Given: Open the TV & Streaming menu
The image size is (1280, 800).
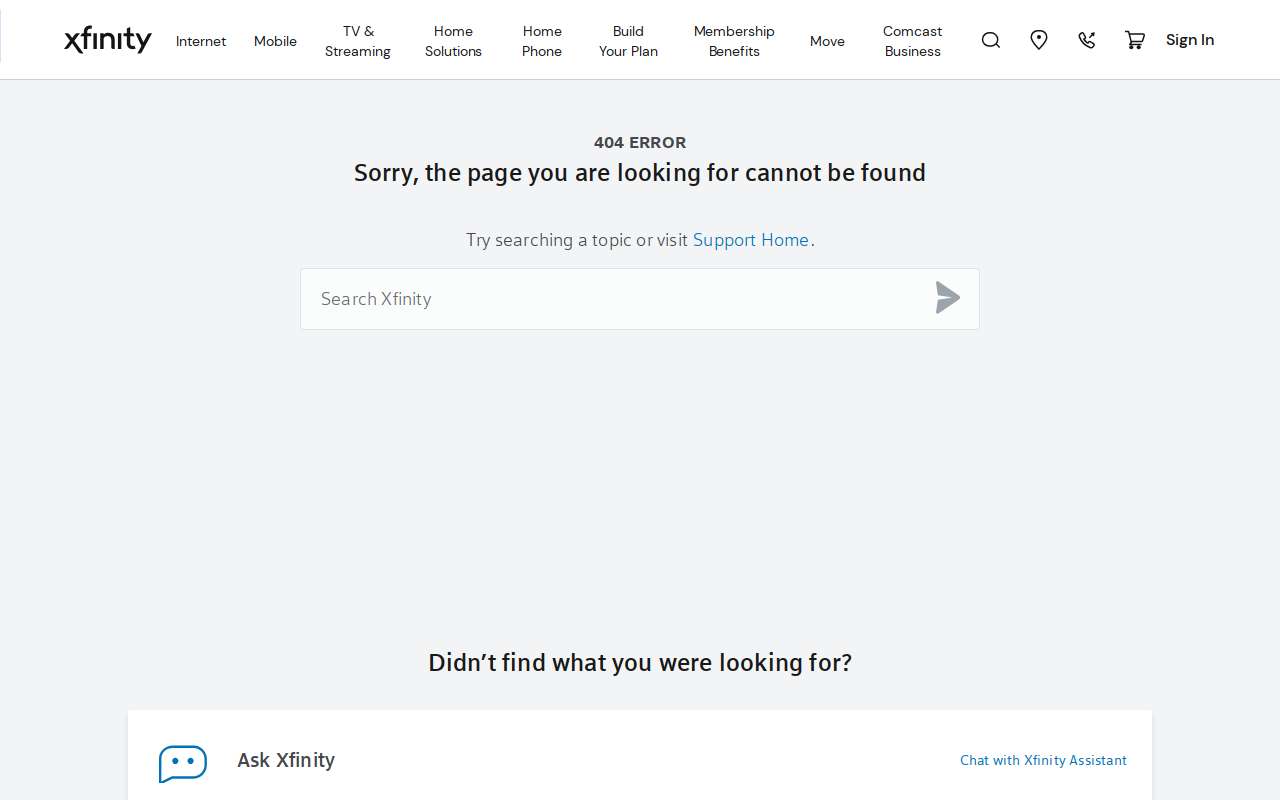Looking at the screenshot, I should [x=358, y=41].
